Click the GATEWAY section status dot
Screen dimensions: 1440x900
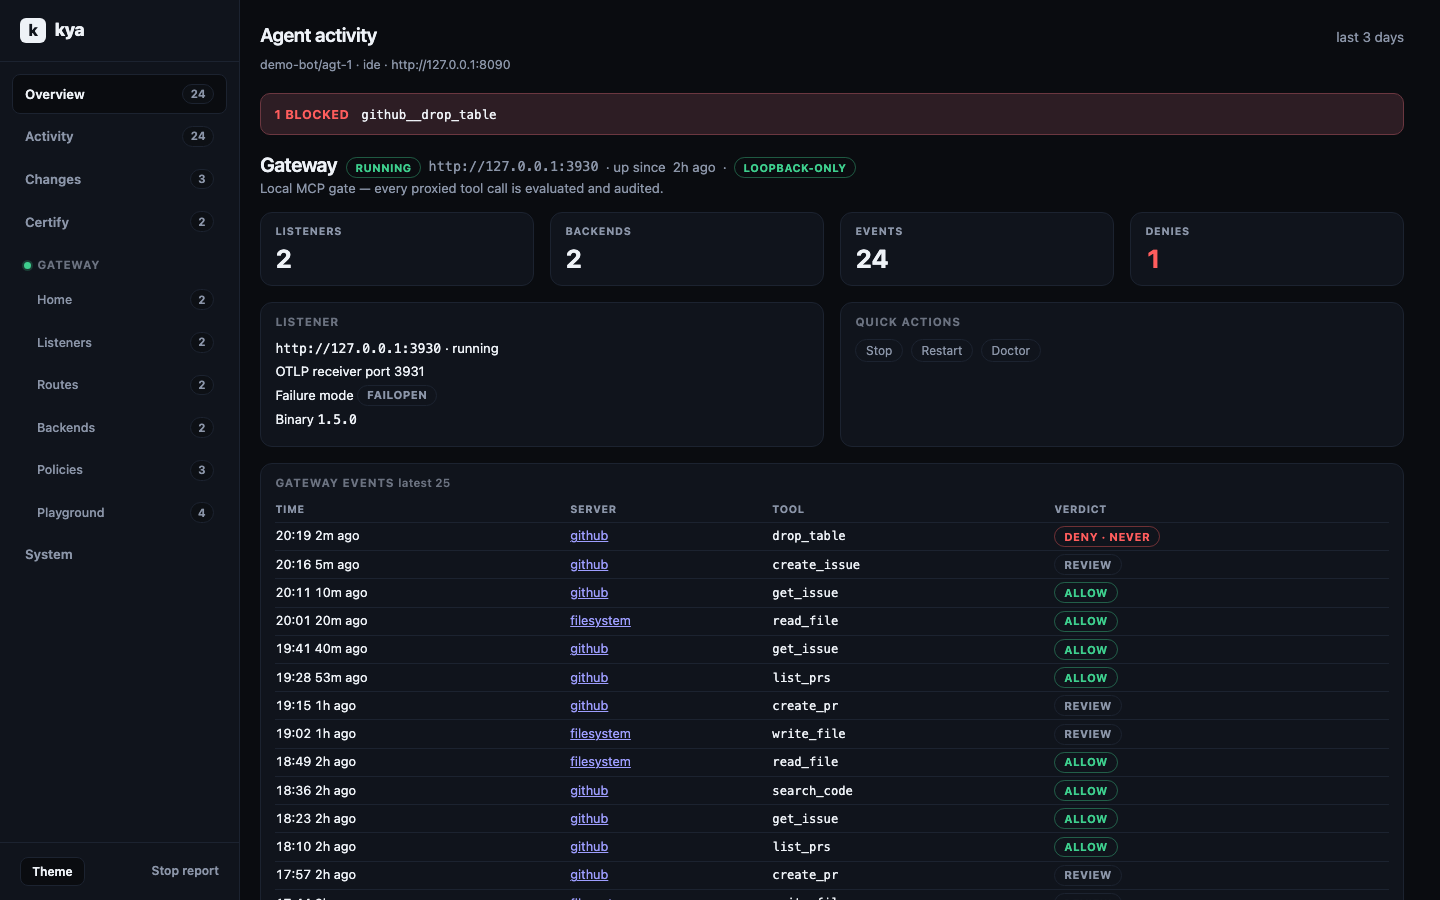[x=28, y=265]
